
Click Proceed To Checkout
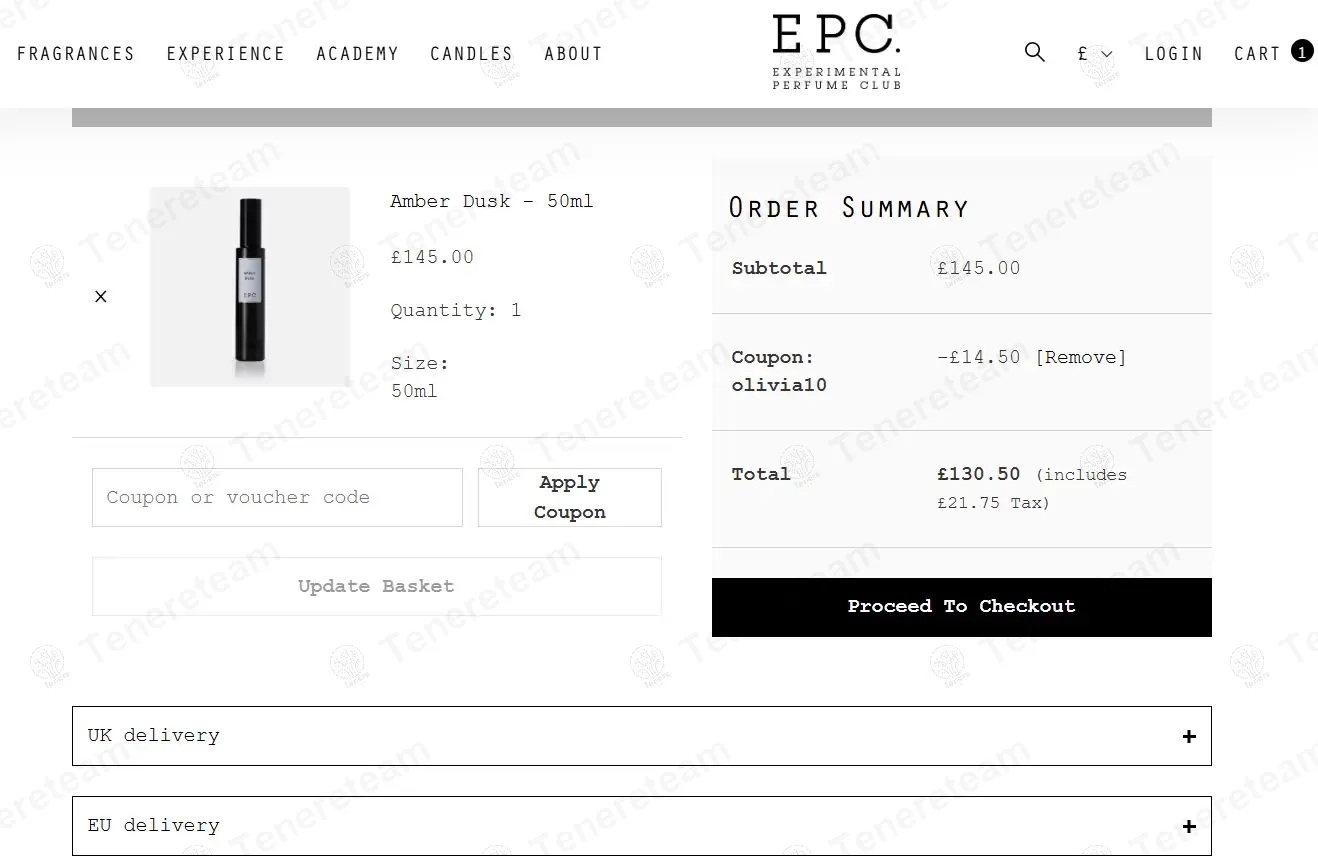pyautogui.click(x=961, y=606)
